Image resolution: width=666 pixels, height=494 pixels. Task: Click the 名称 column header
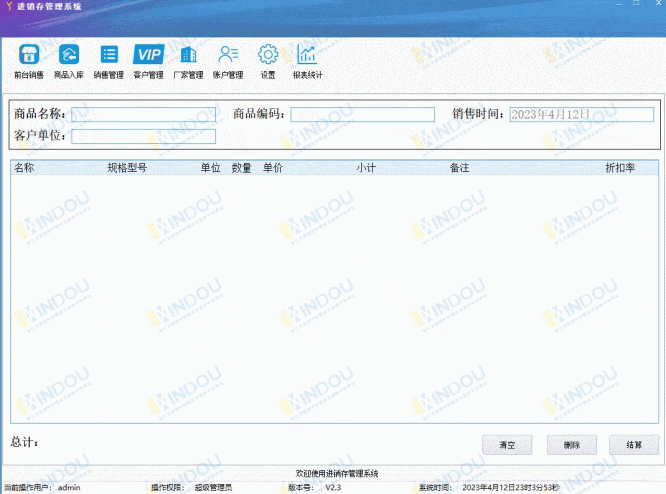[24, 168]
